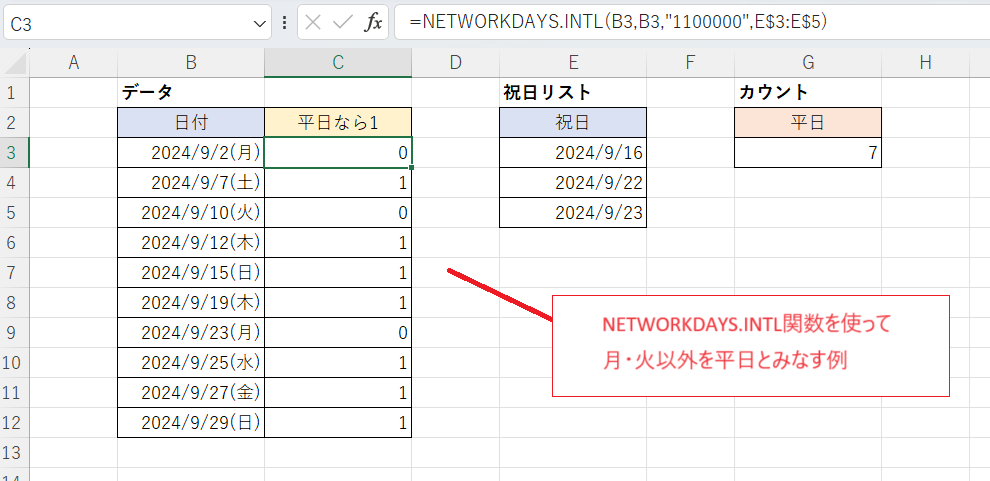
Task: Select row 3 header
Action: (x=15, y=153)
